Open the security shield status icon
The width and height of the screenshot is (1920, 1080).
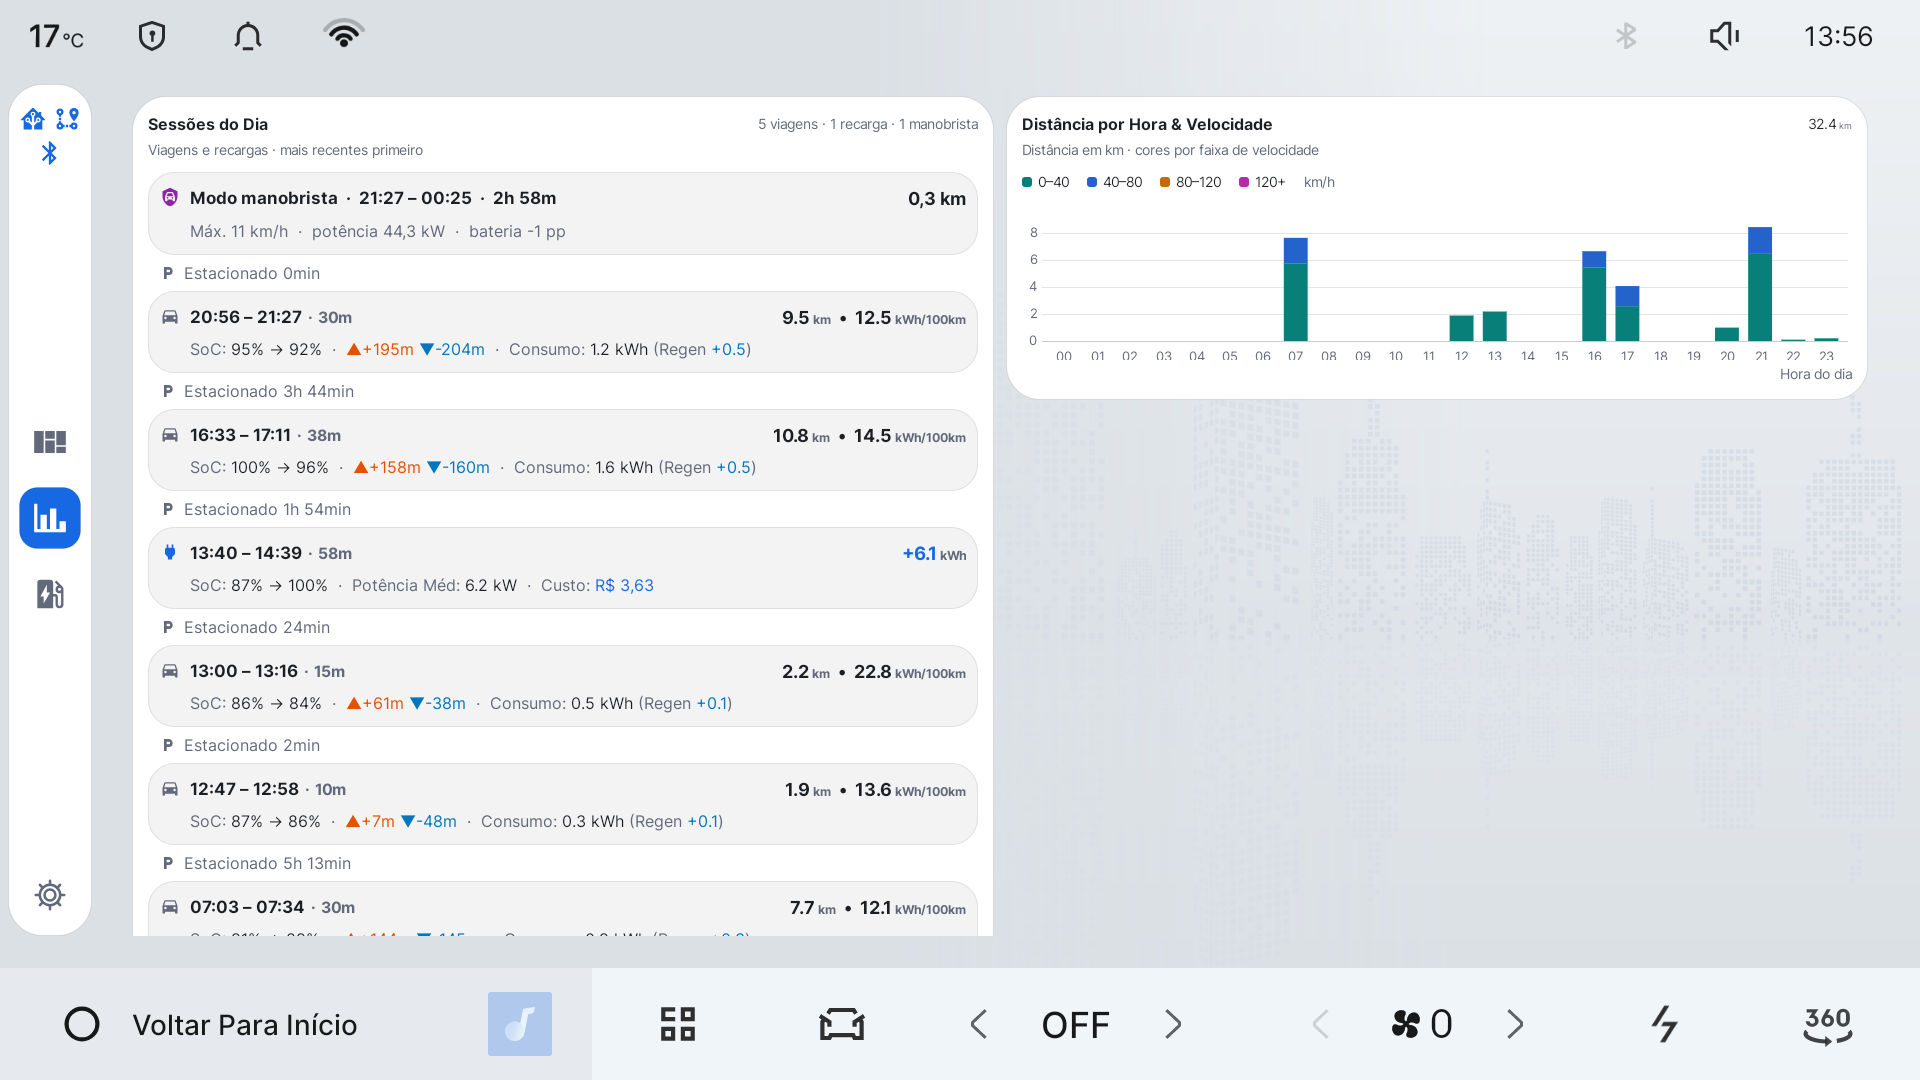click(151, 36)
